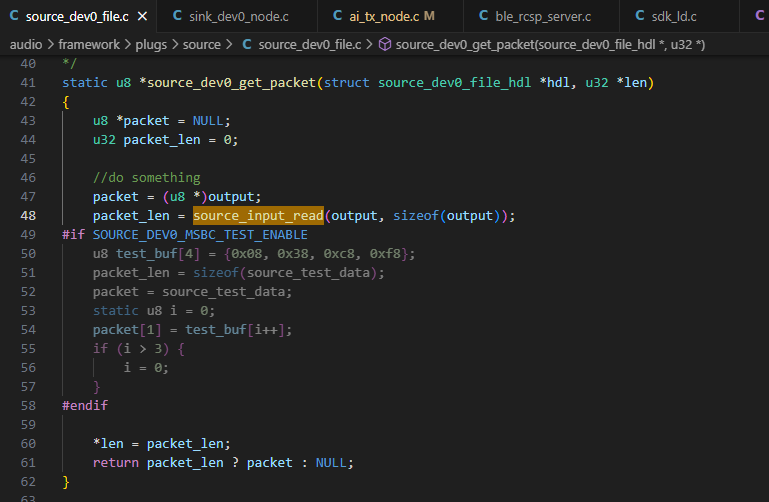Open the 'plugs' breadcrumb folder
This screenshot has height=502, width=769.
coord(151,45)
